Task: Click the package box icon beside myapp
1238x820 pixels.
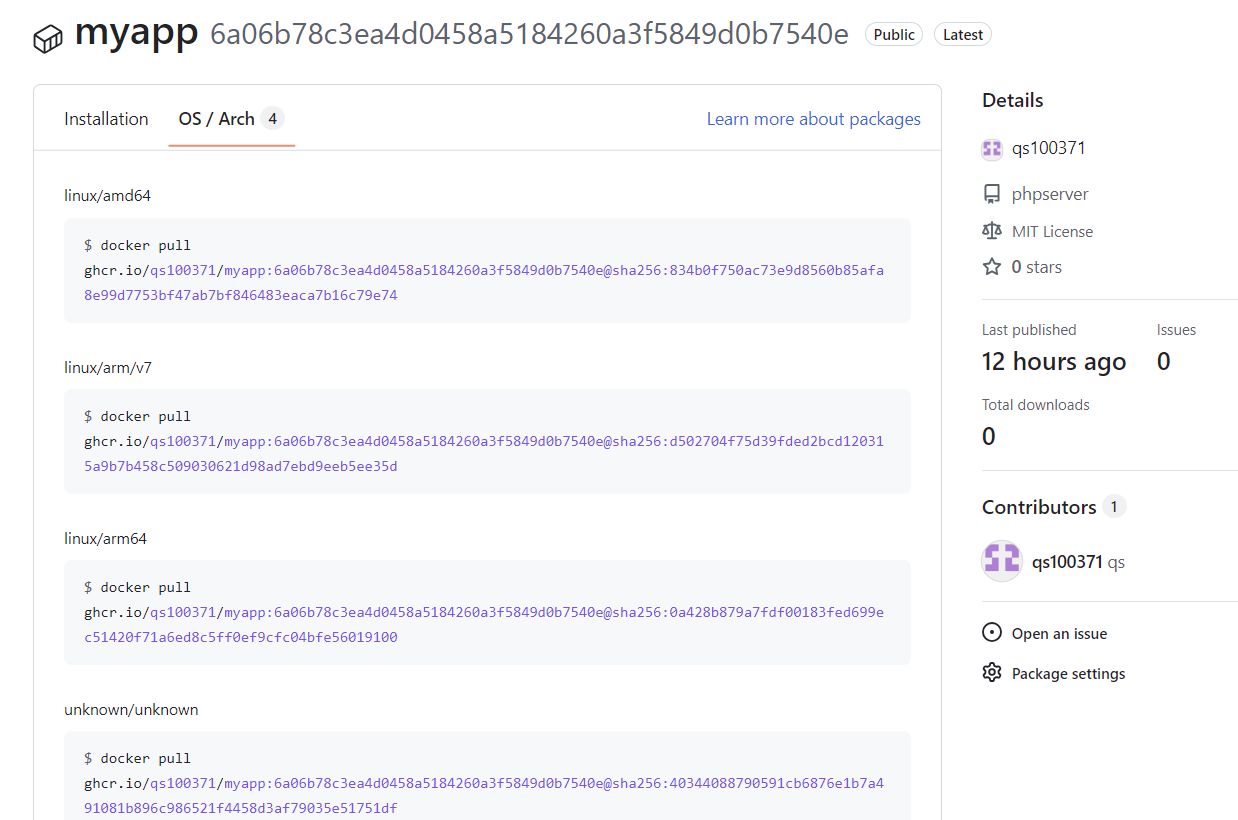Action: 48,39
